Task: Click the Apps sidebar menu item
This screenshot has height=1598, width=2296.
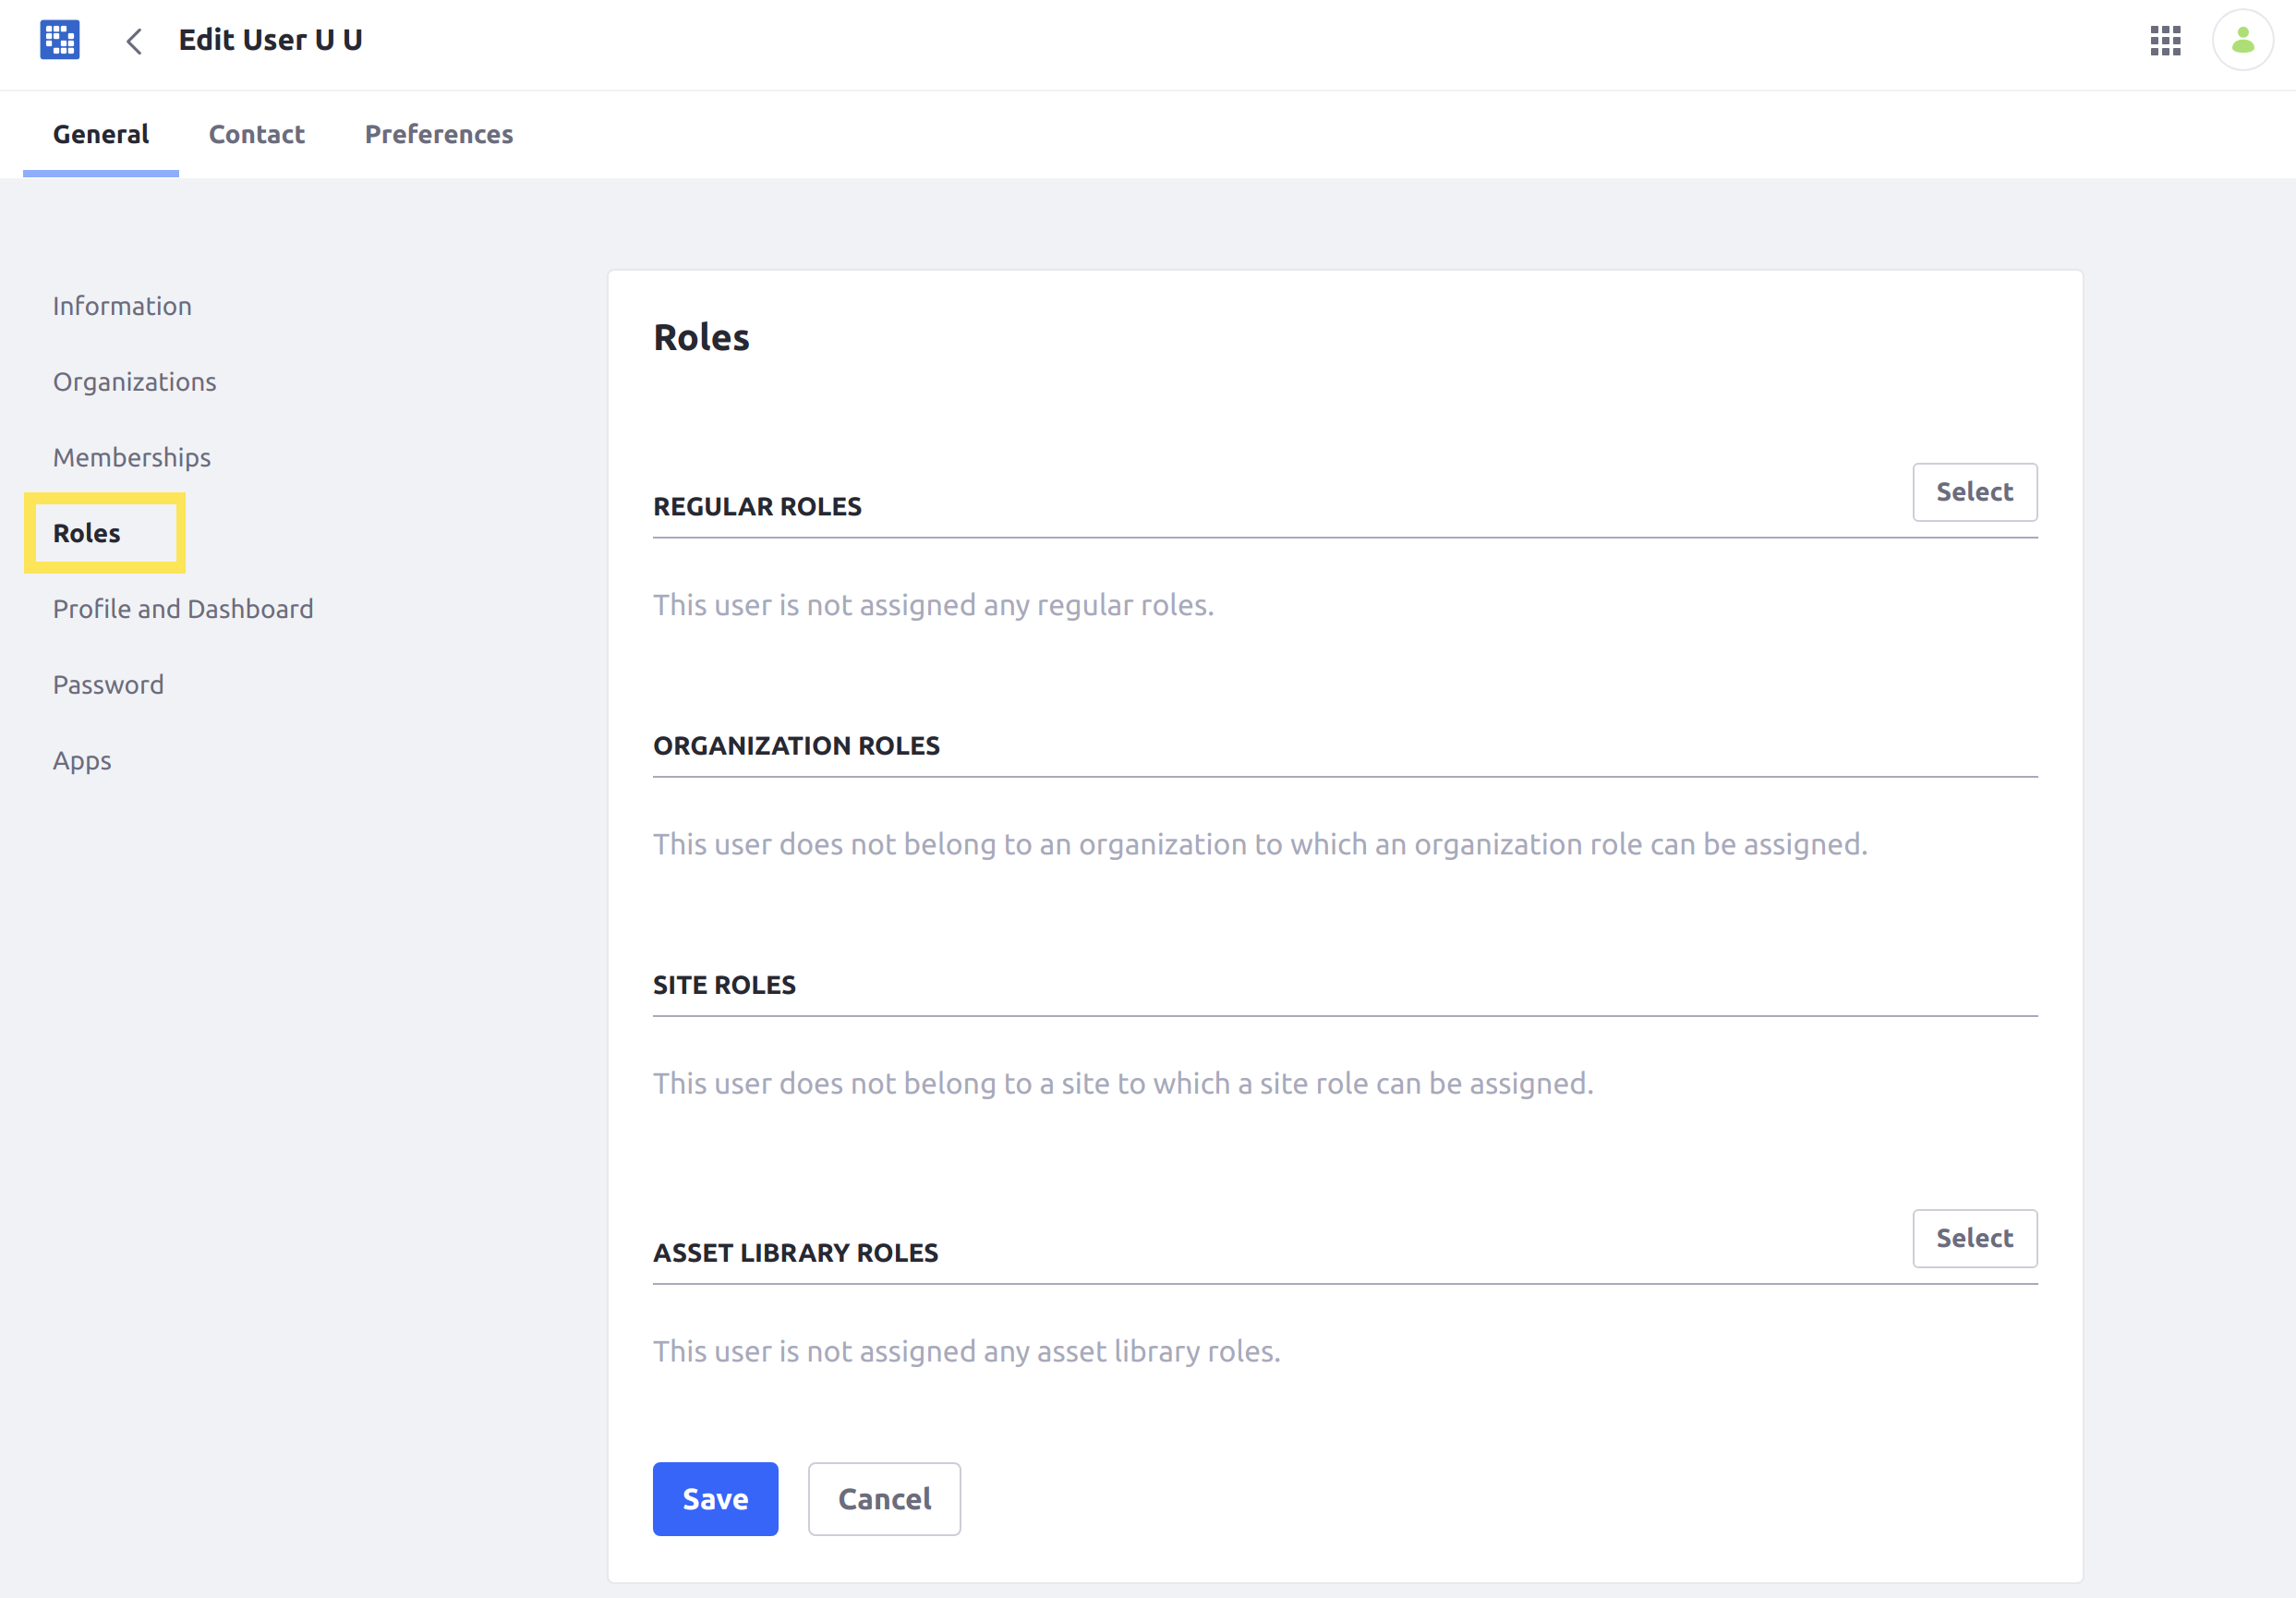Action: click(x=82, y=759)
